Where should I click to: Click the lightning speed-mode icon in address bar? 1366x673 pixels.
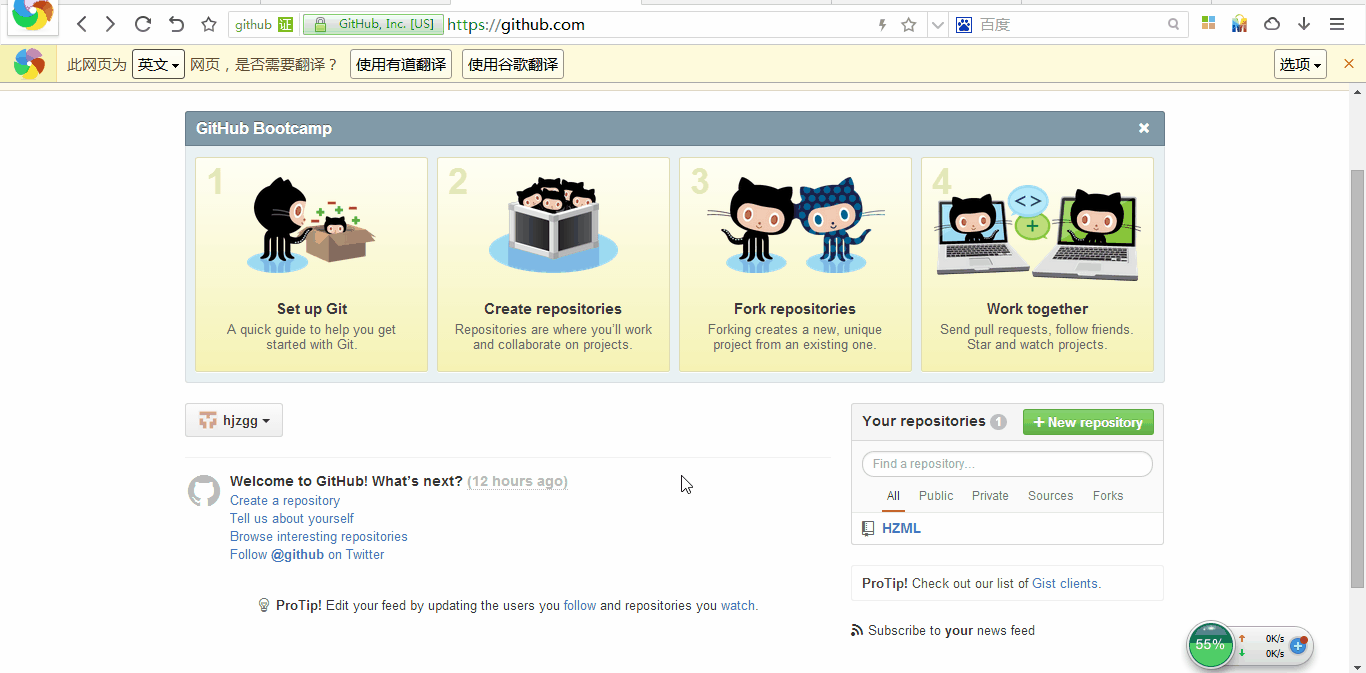tap(882, 25)
